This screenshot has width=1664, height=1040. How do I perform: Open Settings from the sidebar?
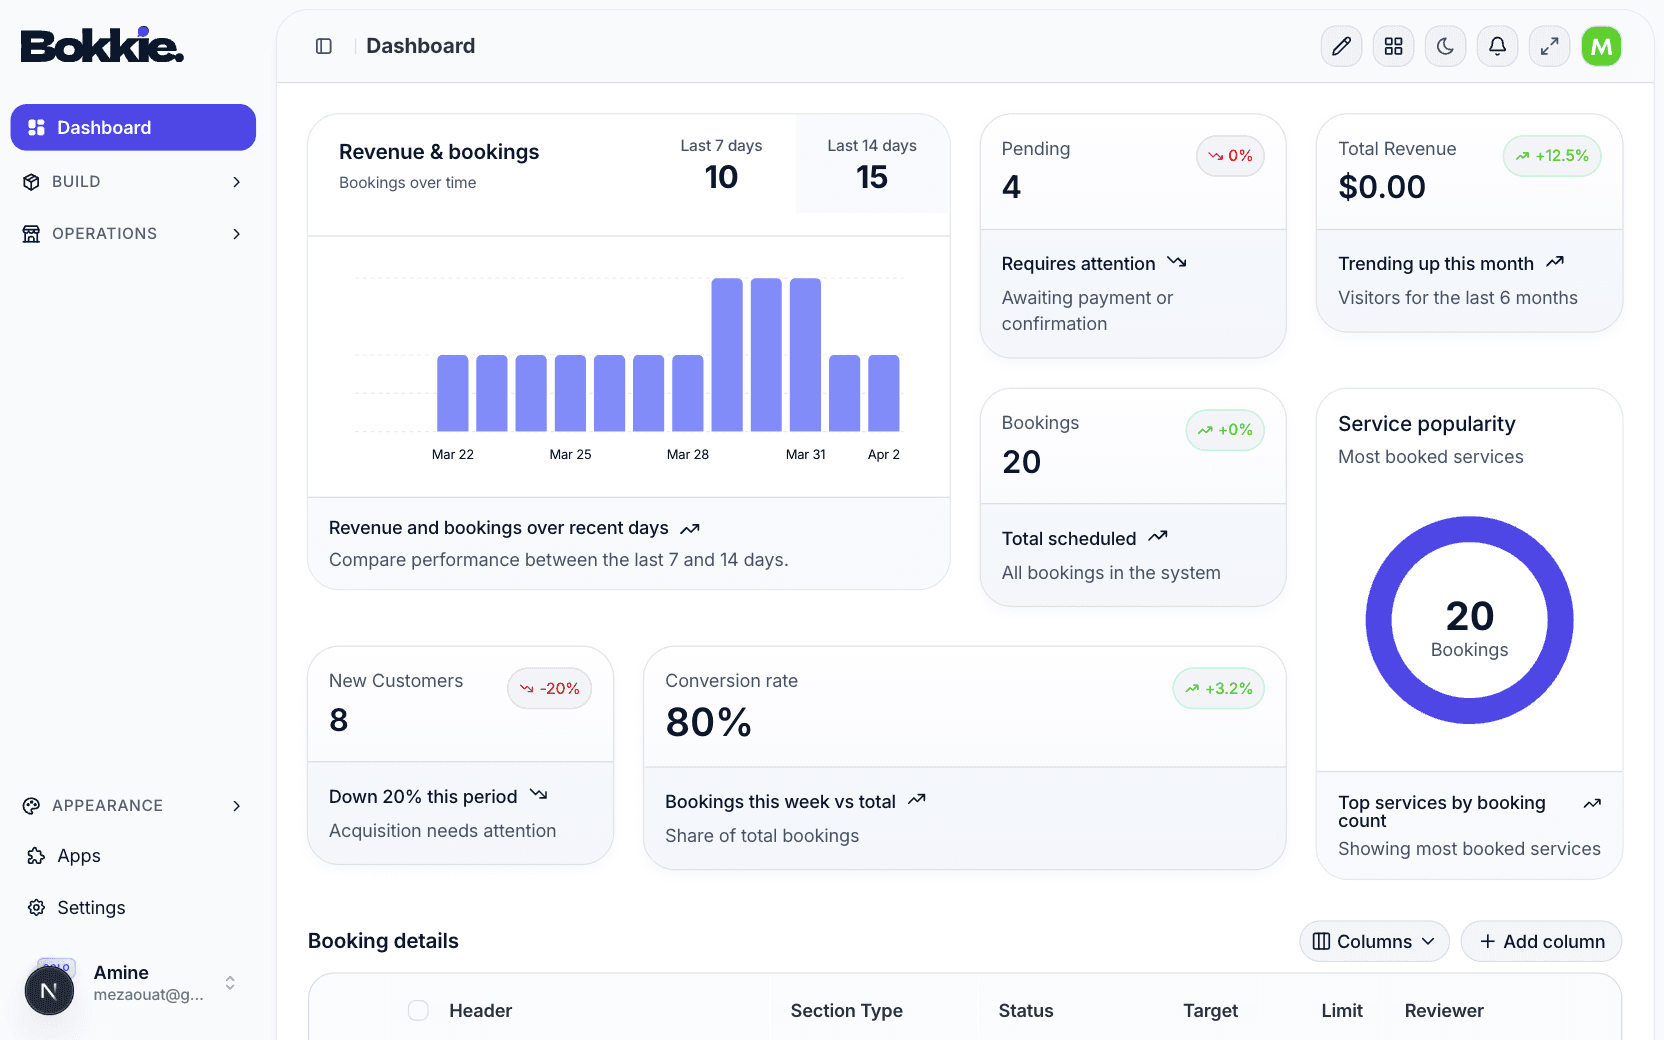pos(90,907)
